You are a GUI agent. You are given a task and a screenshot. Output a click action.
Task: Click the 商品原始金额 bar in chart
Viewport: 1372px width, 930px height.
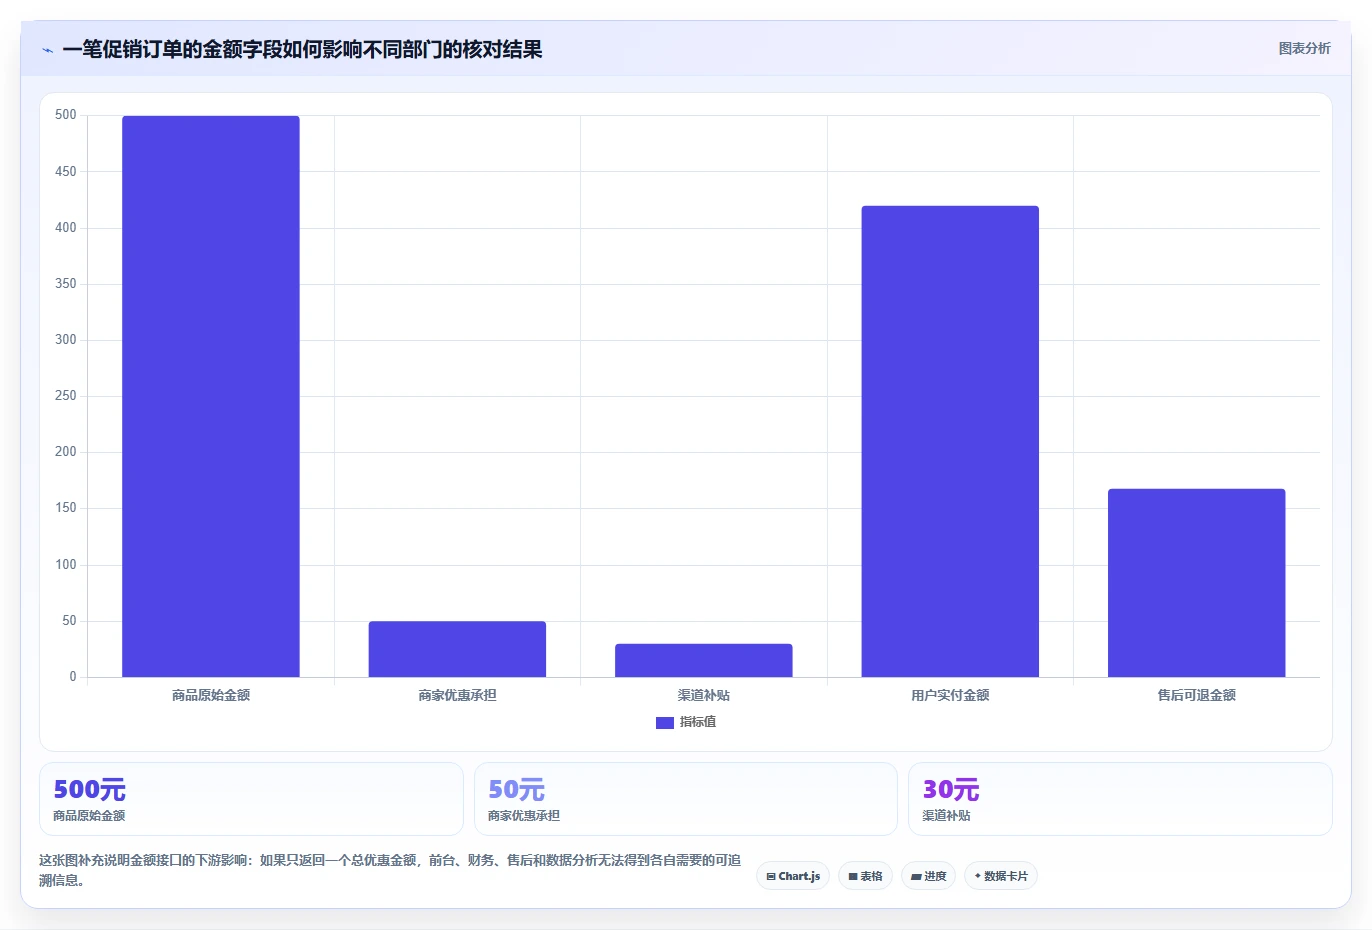pos(211,397)
